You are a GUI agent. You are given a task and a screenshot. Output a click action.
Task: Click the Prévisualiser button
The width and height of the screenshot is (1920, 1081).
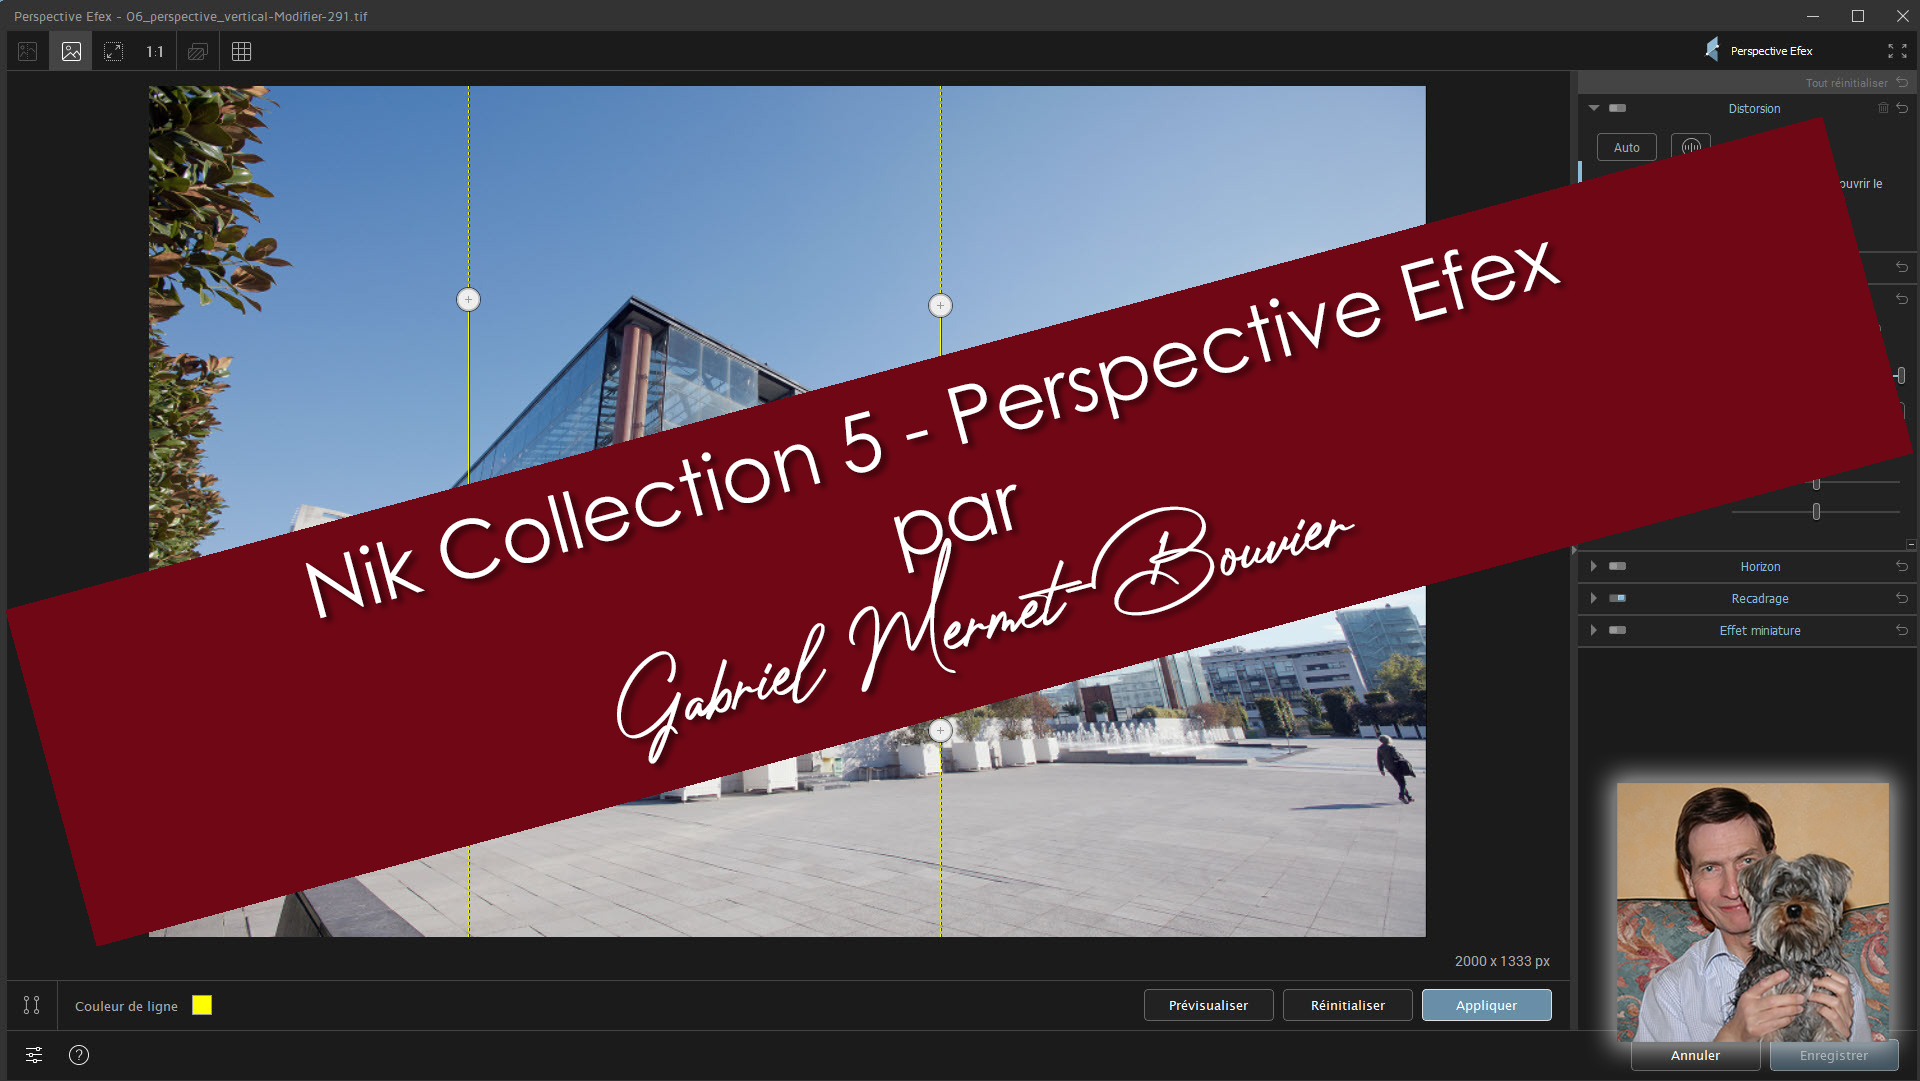click(1208, 1005)
